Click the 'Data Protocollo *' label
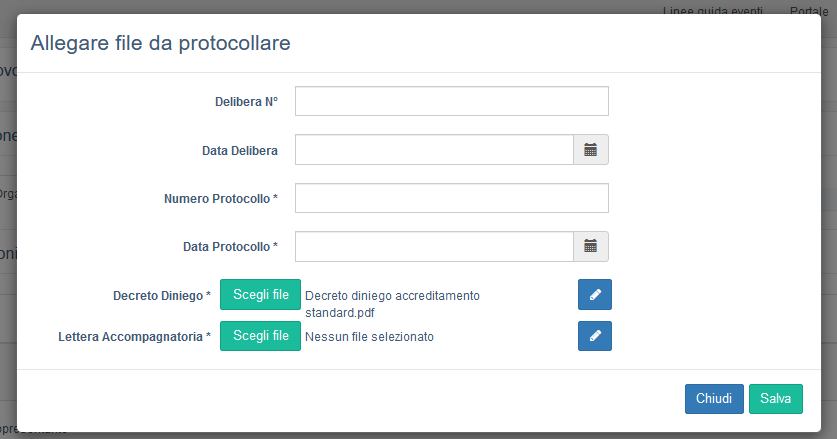 [231, 246]
